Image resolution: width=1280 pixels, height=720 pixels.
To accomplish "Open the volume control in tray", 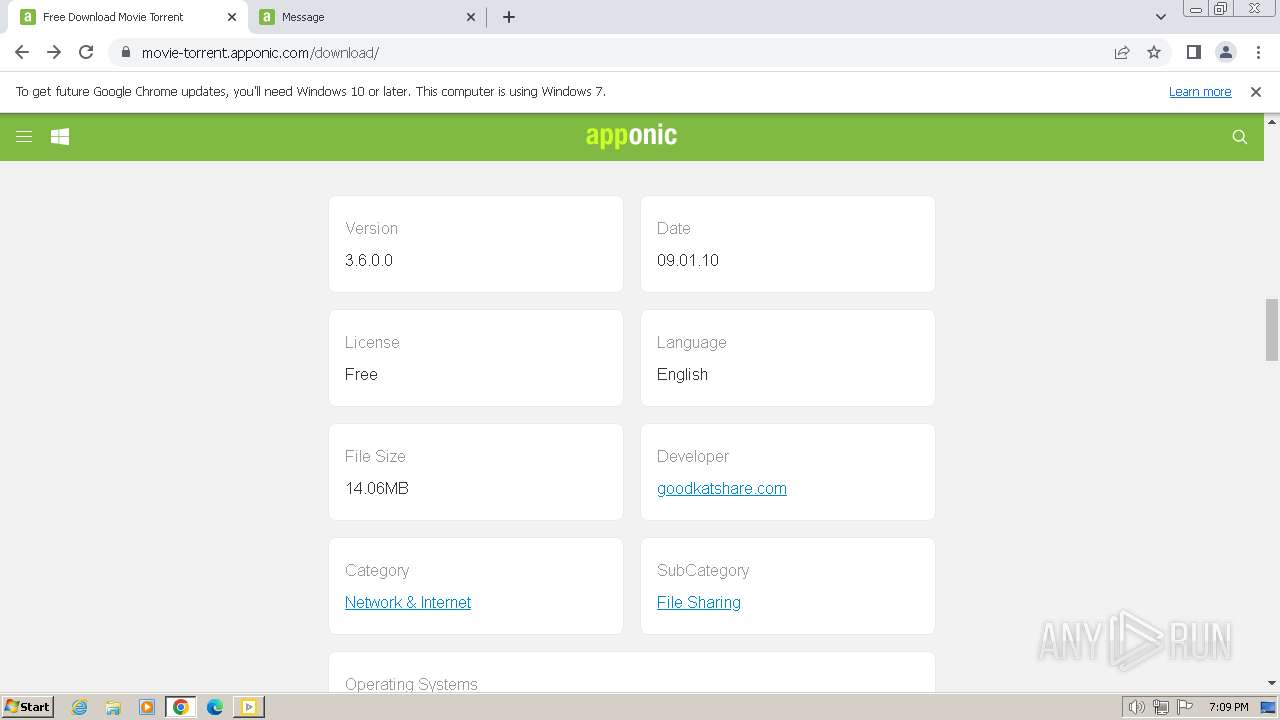I will tap(1137, 707).
